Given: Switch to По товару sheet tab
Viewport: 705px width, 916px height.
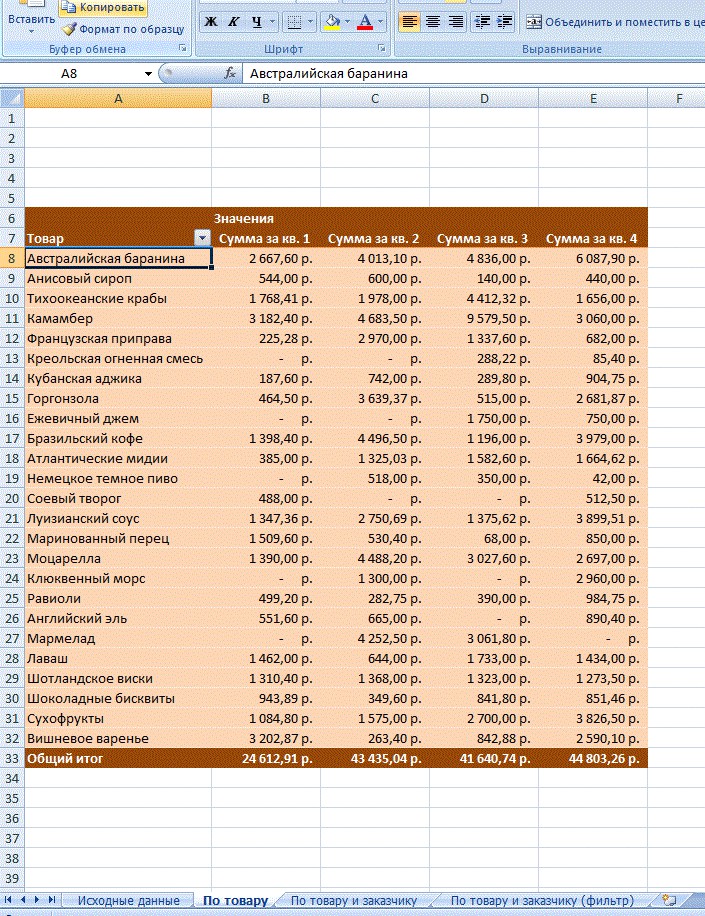Looking at the screenshot, I should [235, 900].
